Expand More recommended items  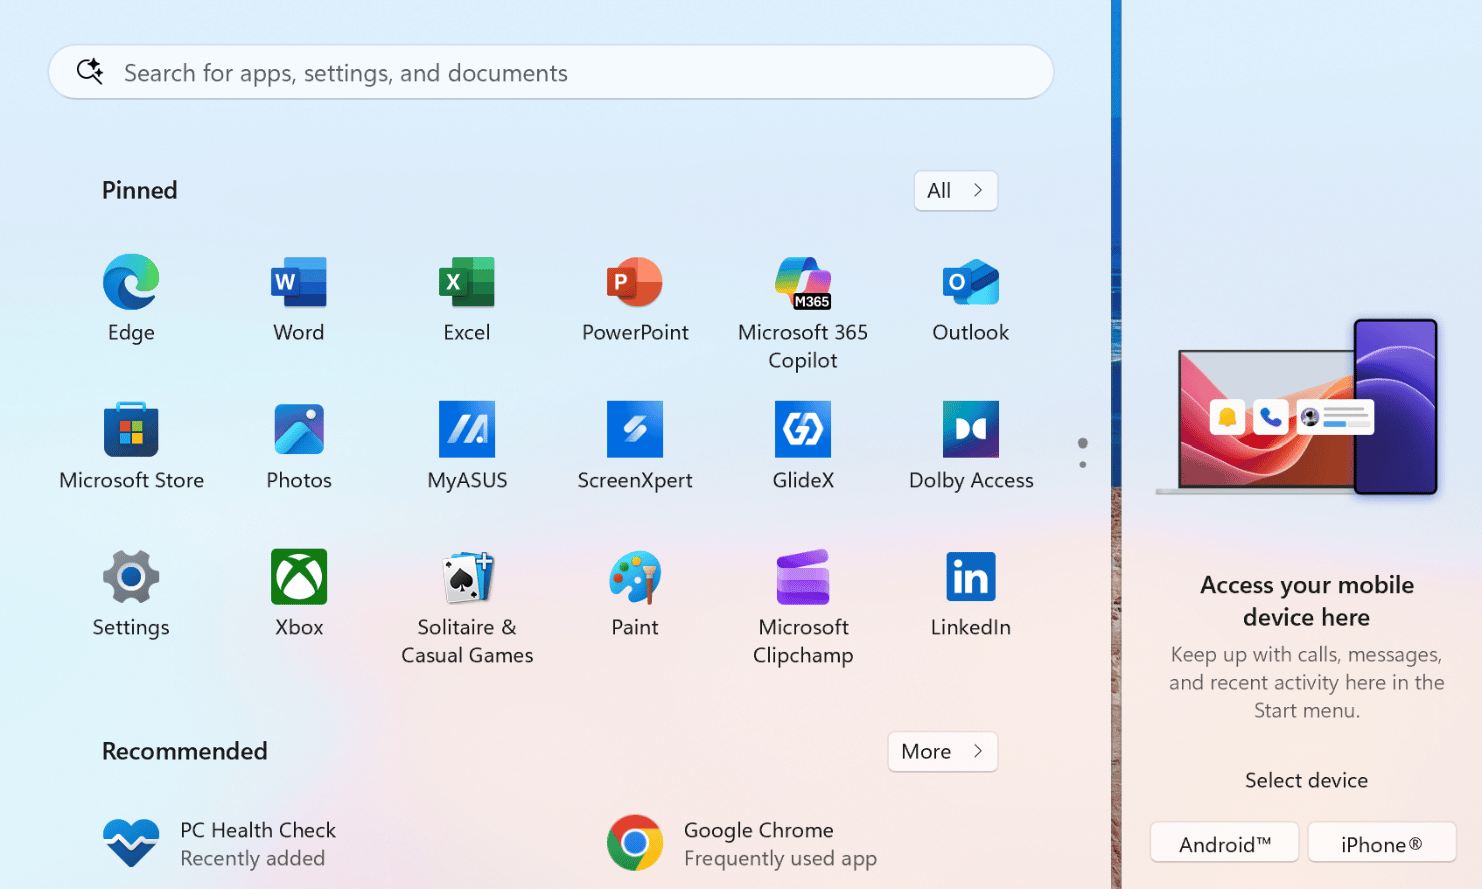click(942, 752)
